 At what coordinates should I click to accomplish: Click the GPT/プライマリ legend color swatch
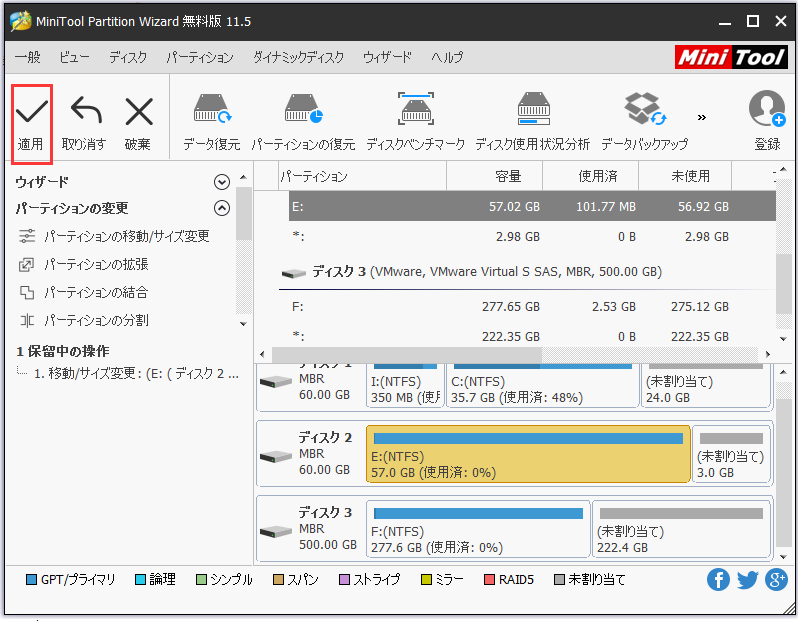(31, 580)
